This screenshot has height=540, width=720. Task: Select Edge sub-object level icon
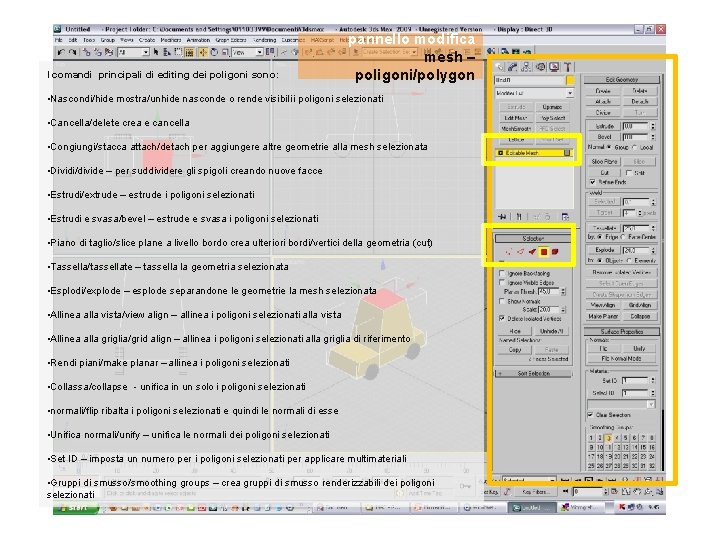point(520,252)
